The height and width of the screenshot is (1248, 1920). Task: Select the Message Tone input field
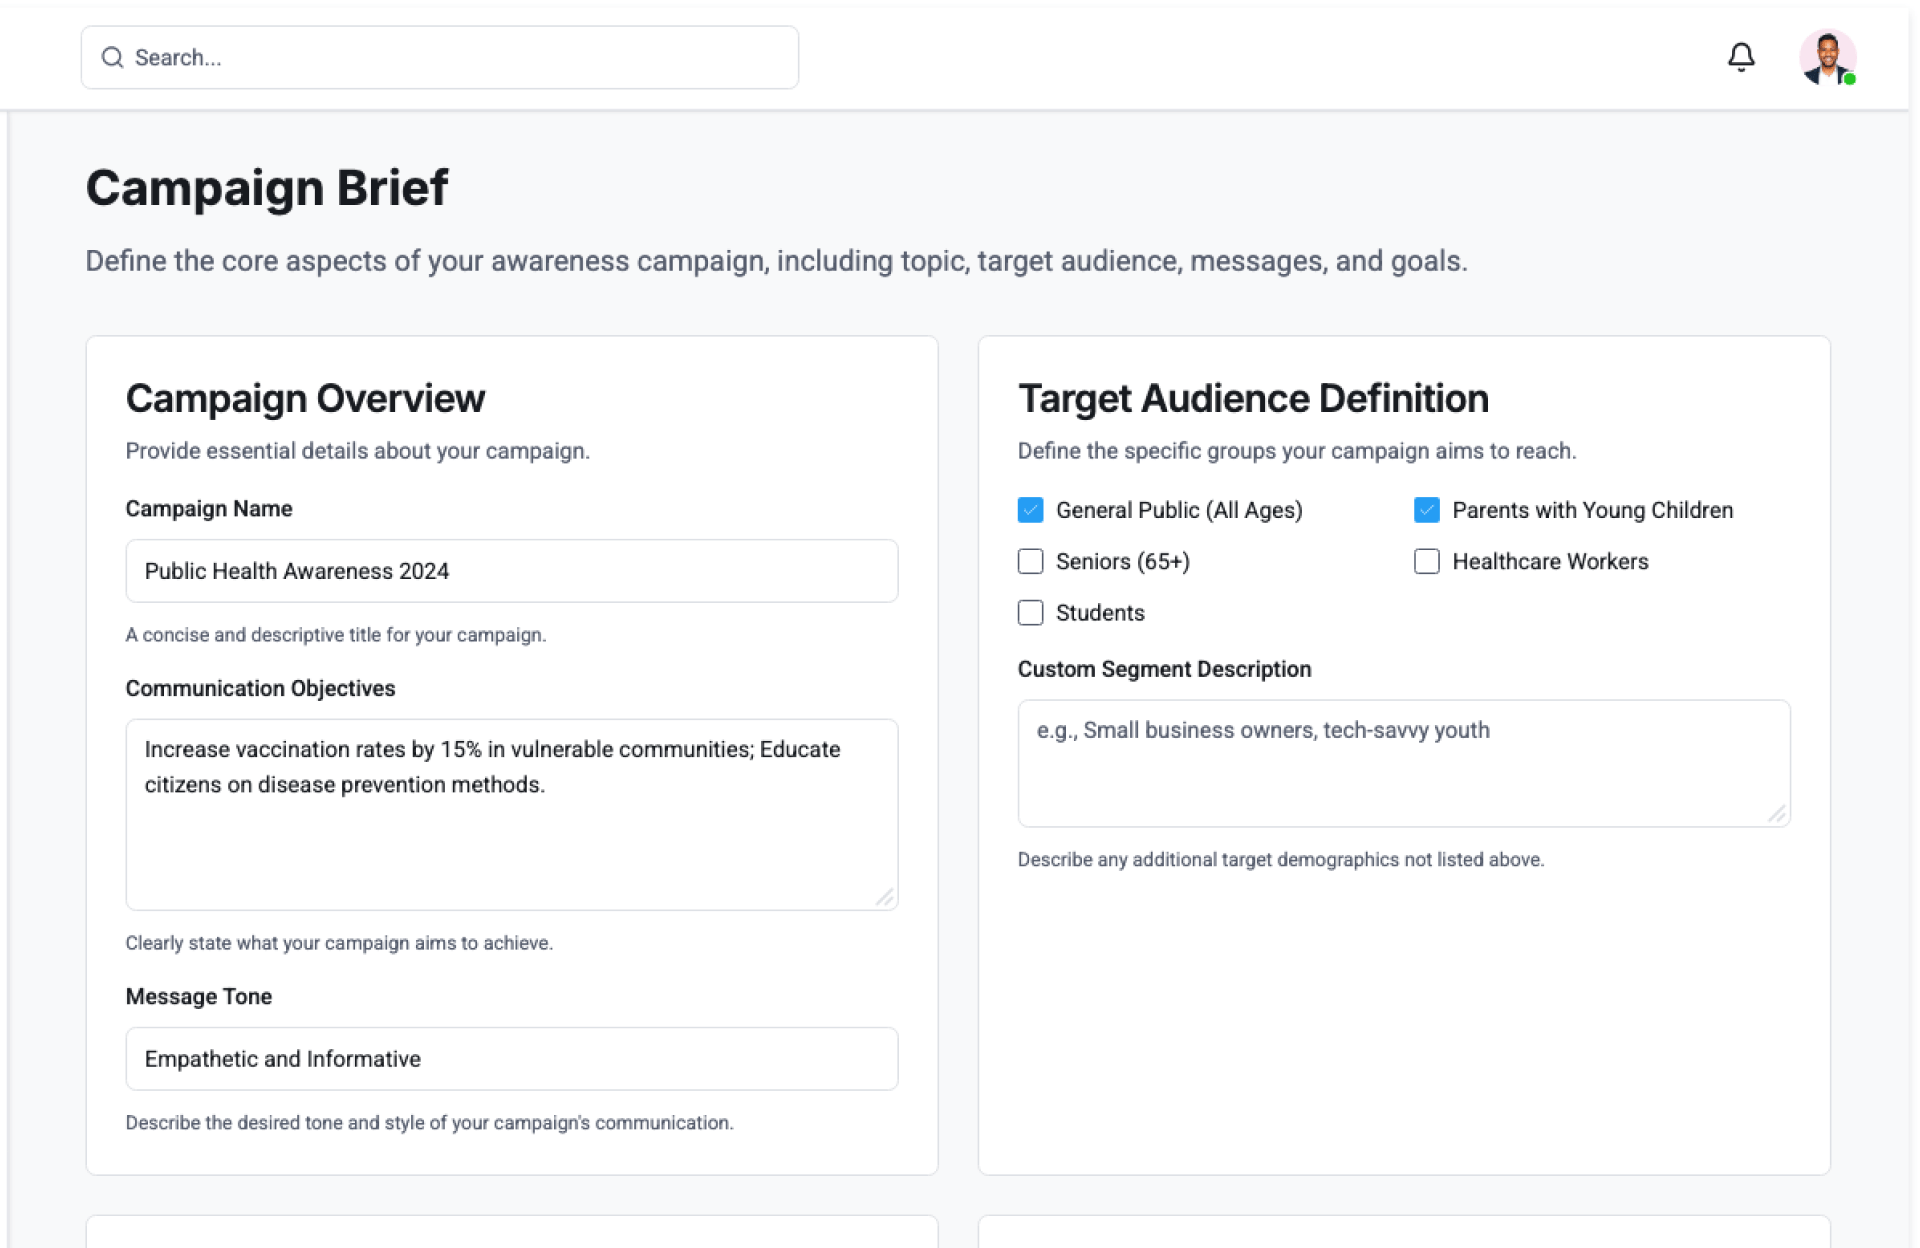(511, 1059)
